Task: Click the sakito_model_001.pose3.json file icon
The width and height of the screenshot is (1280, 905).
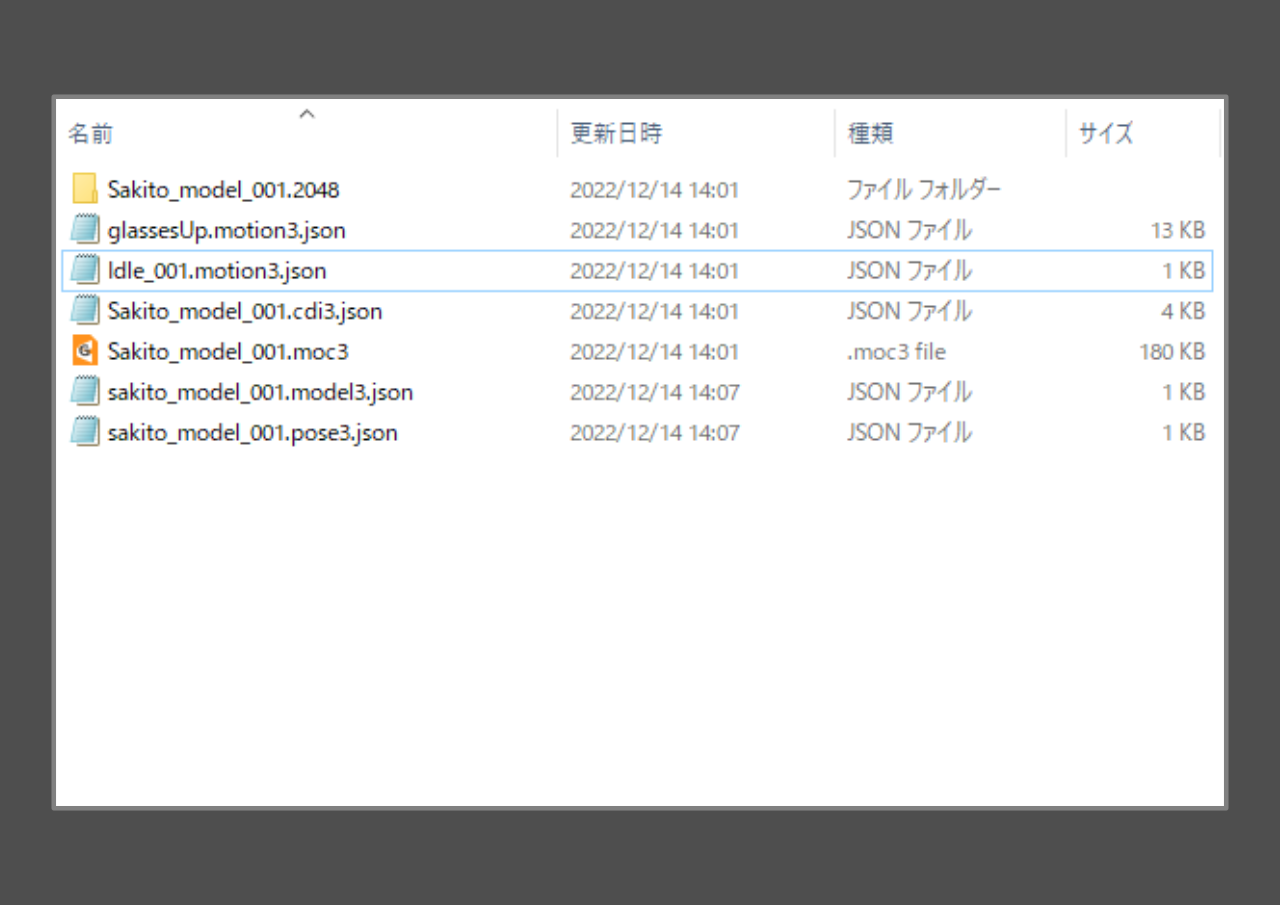Action: click(x=85, y=433)
